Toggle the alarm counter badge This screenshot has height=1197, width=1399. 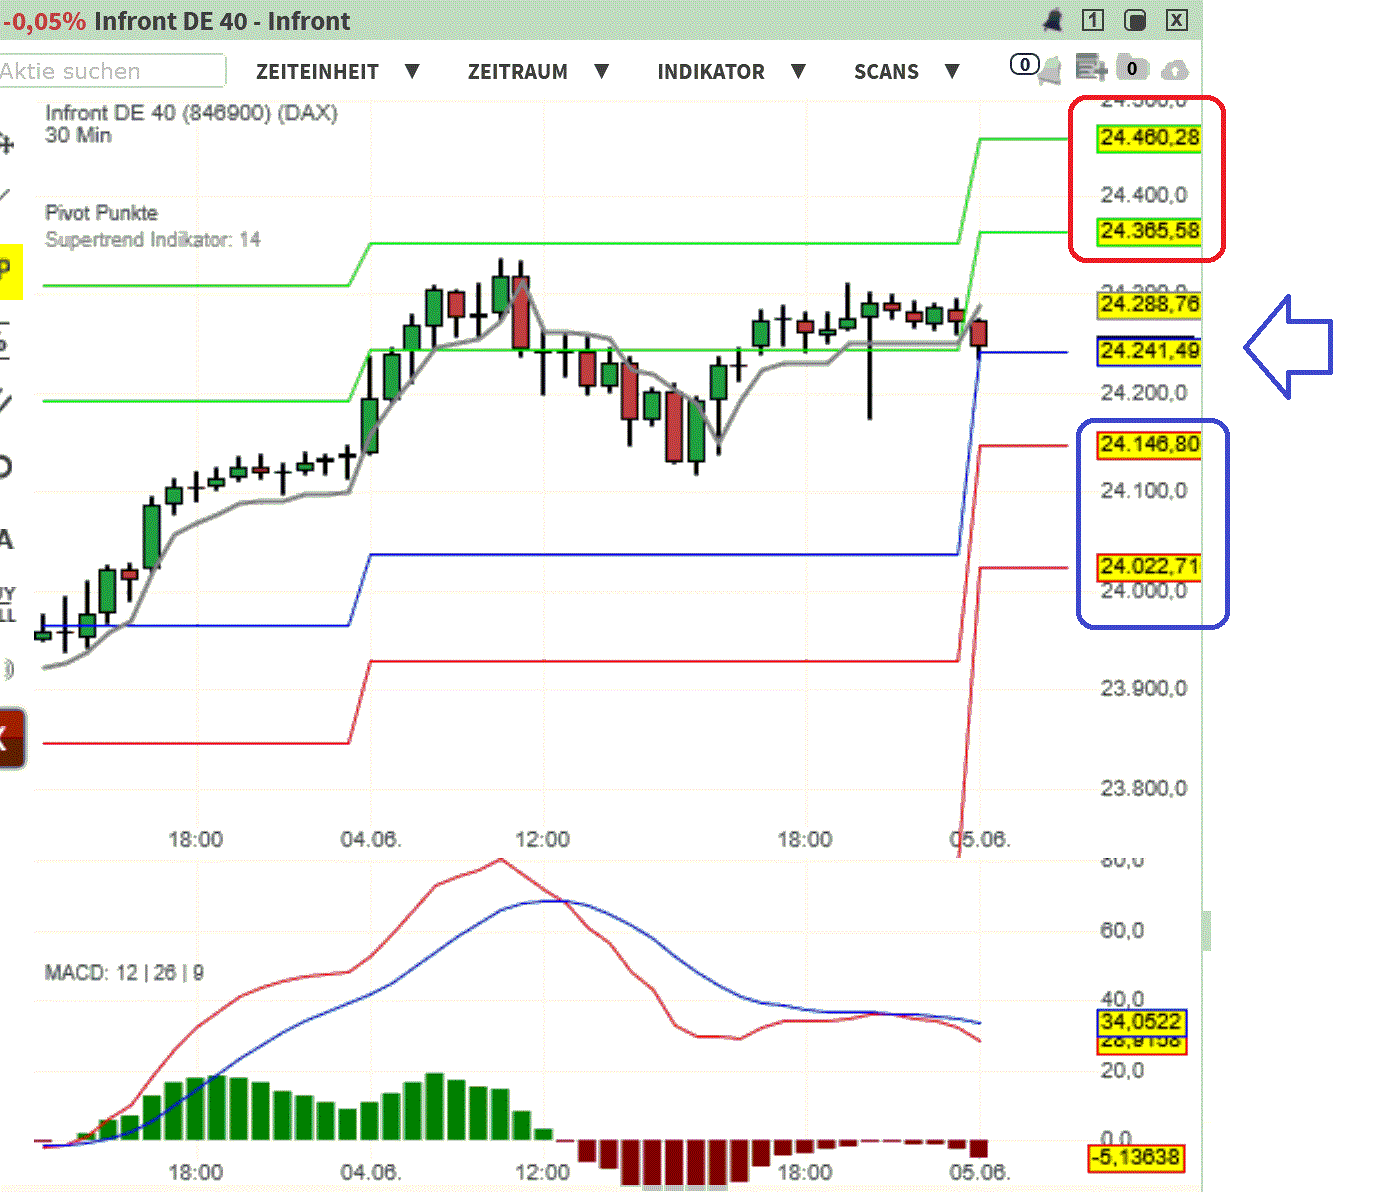tap(1024, 64)
